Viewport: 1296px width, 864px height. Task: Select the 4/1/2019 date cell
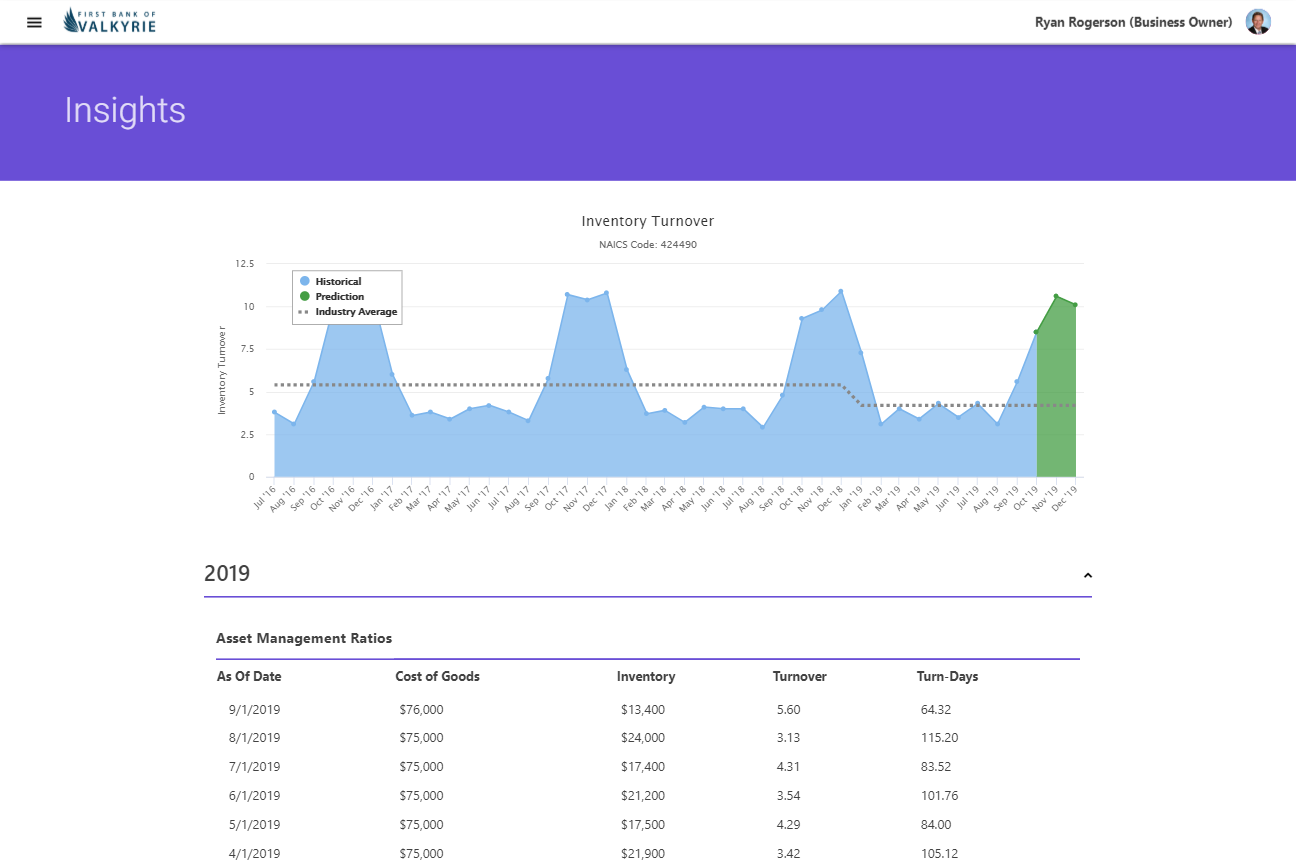click(x=254, y=854)
